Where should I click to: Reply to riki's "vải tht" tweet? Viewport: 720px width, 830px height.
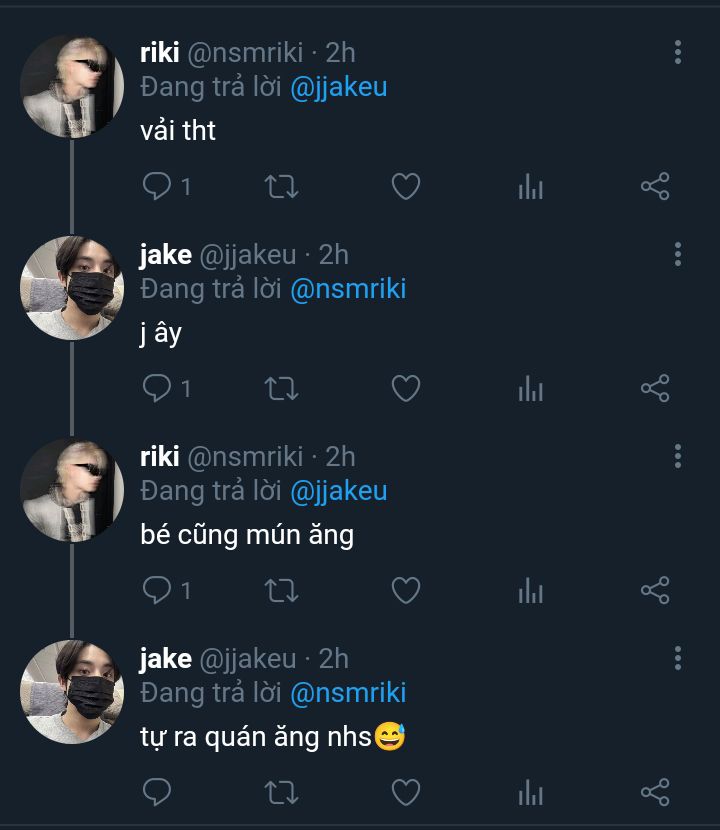click(x=156, y=186)
